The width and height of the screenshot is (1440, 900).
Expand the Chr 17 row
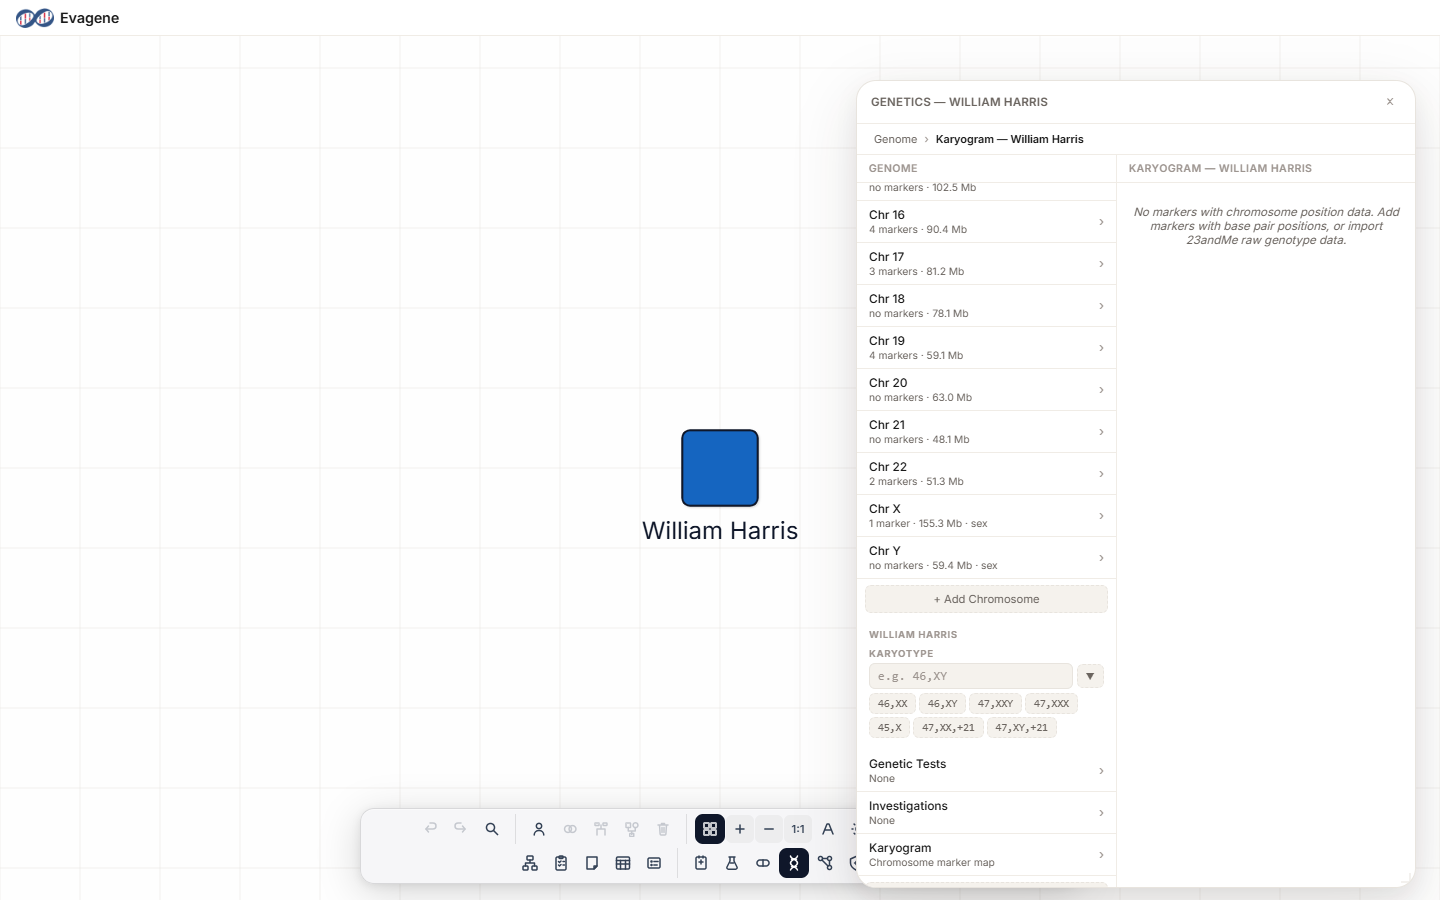(x=986, y=264)
